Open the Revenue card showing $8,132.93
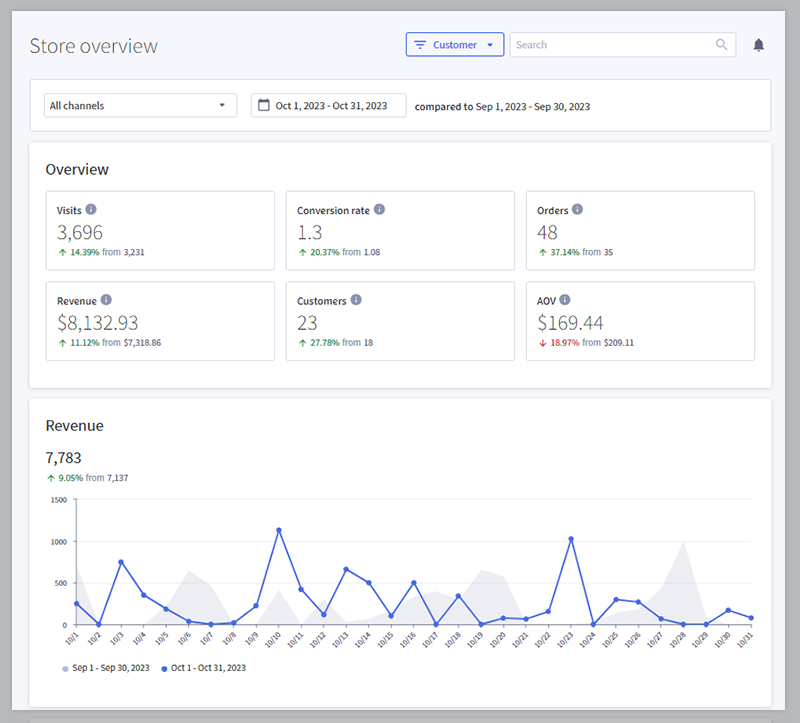This screenshot has width=800, height=723. [160, 321]
